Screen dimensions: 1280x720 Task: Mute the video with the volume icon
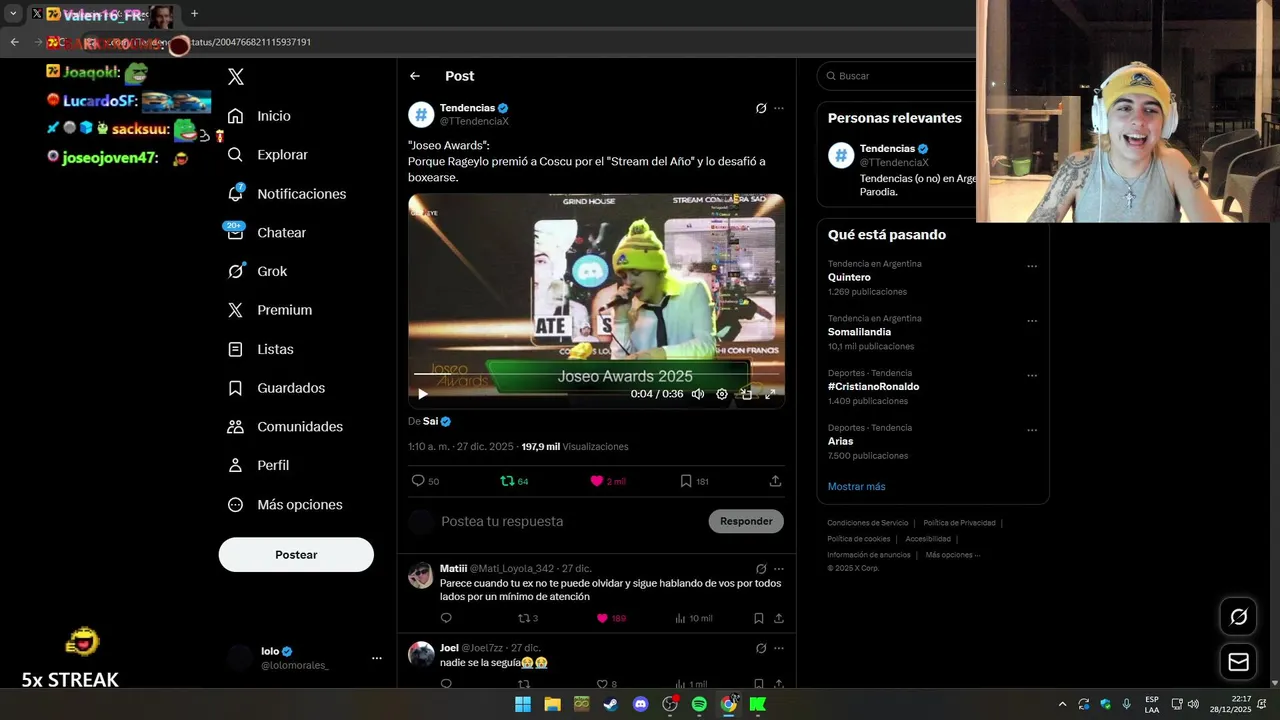(698, 394)
